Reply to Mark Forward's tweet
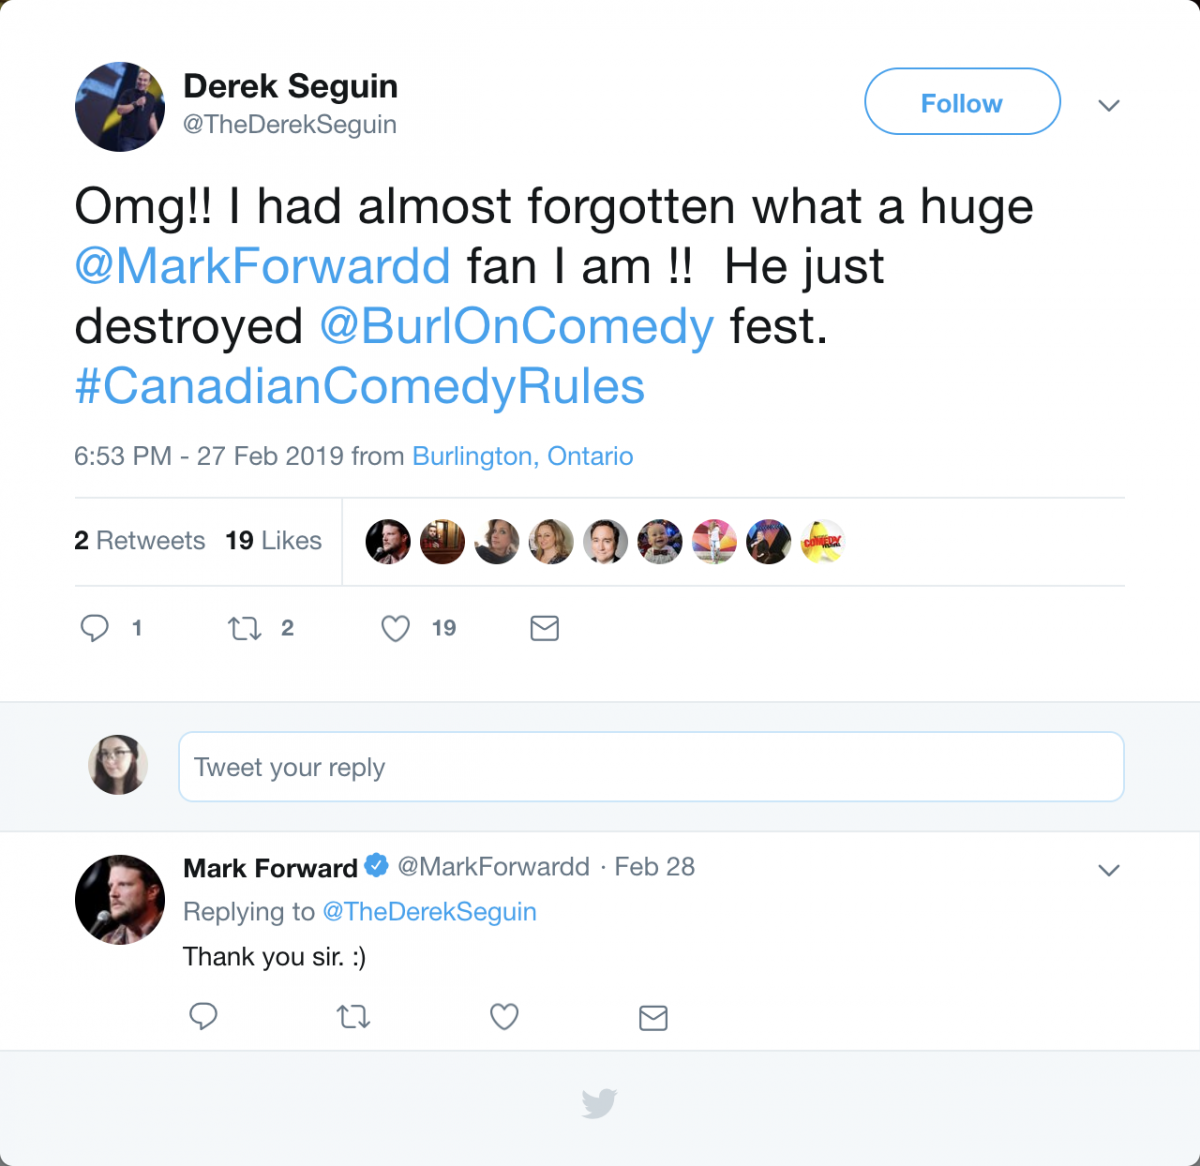 point(203,1016)
